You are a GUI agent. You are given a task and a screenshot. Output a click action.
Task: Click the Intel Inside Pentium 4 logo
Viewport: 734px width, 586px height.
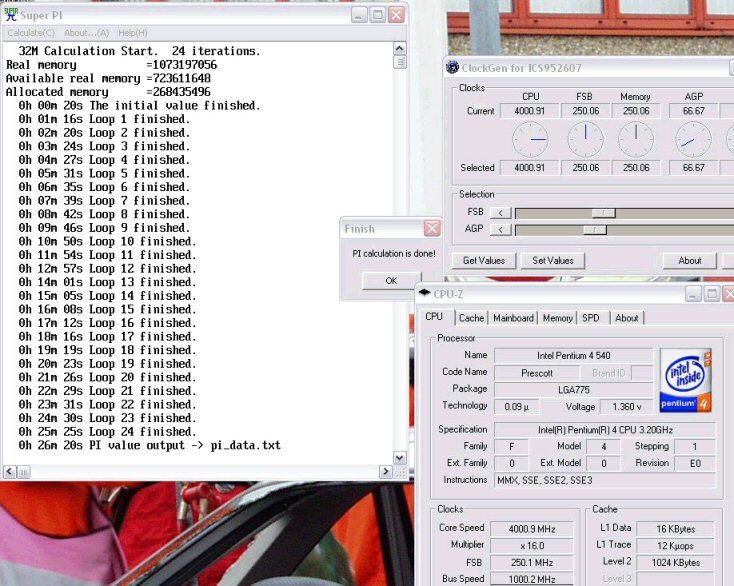(x=685, y=380)
